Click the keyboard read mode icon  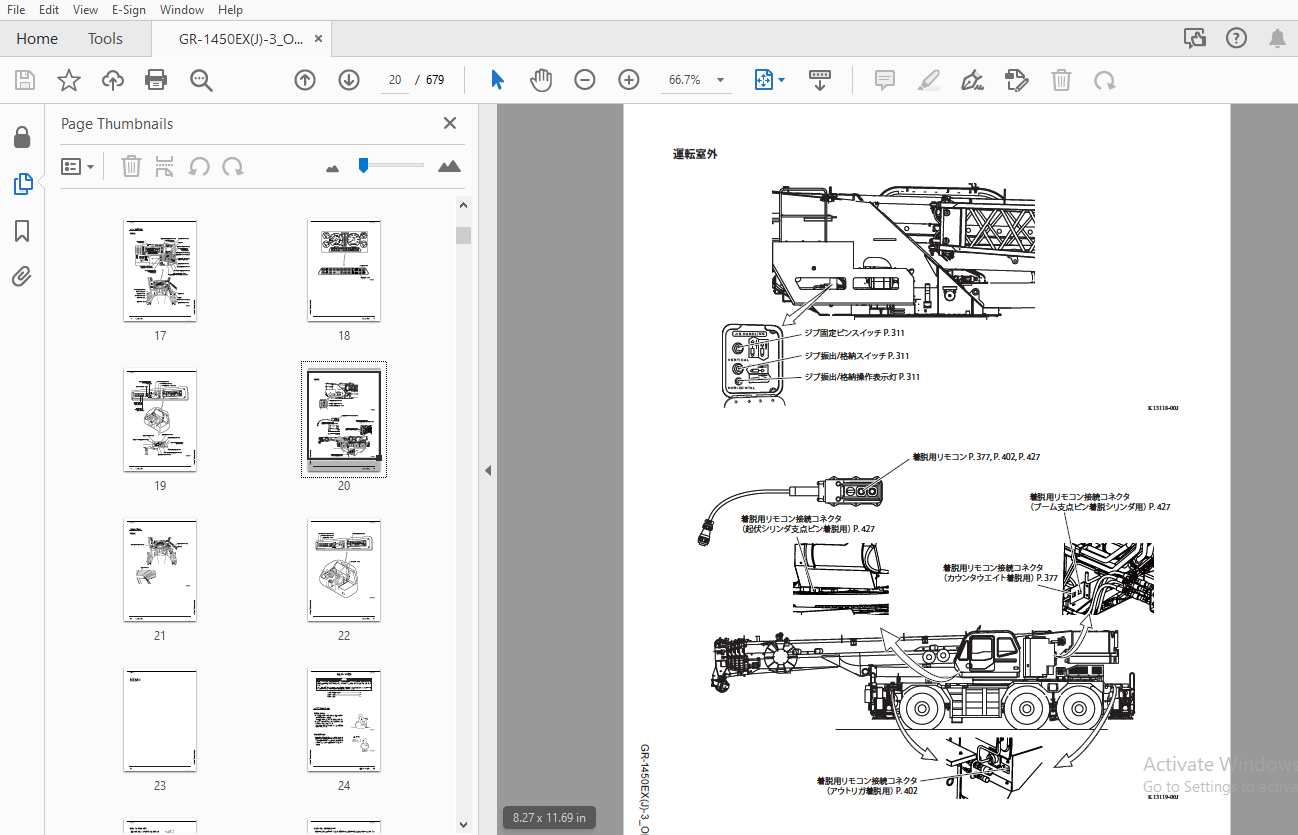click(820, 80)
